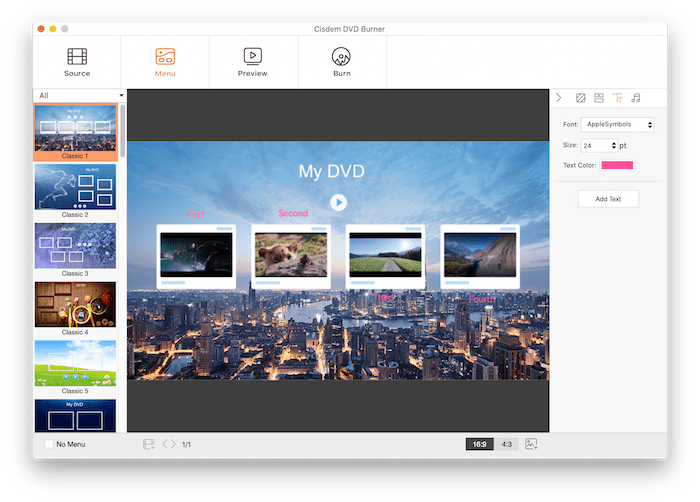Open the frame layout icon in right panel
700x502 pixels.
599,98
